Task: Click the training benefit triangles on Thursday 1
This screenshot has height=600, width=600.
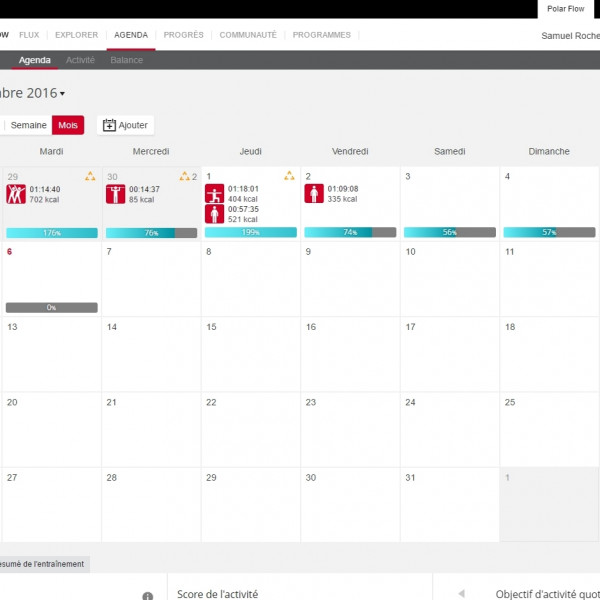Action: point(289,177)
